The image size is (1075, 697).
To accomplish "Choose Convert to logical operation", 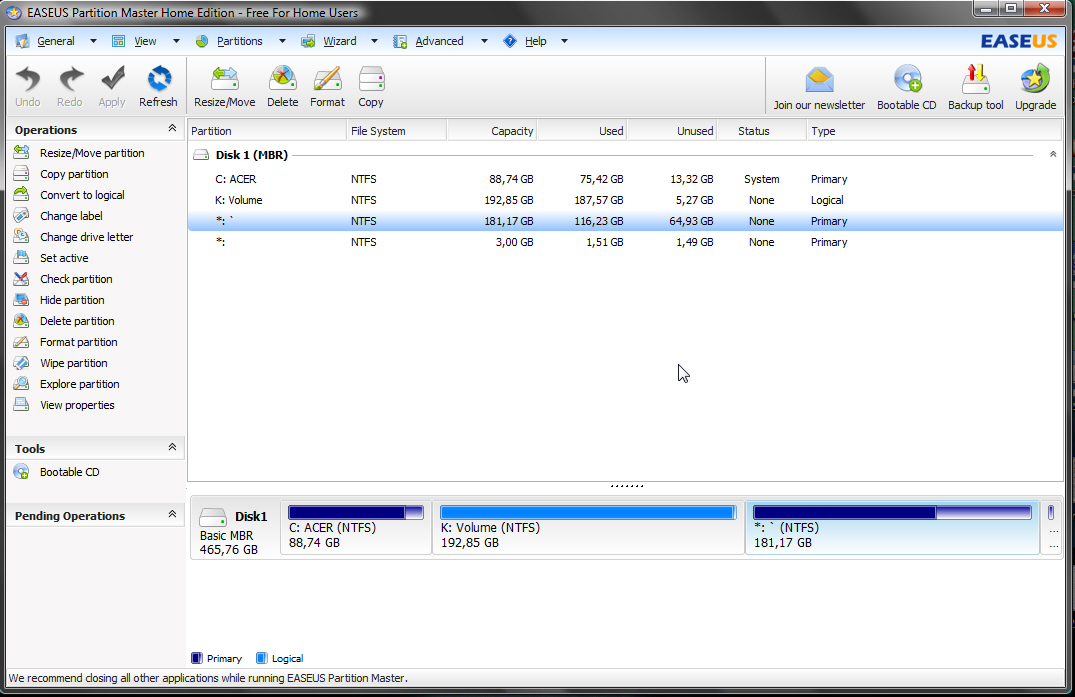I will (82, 195).
